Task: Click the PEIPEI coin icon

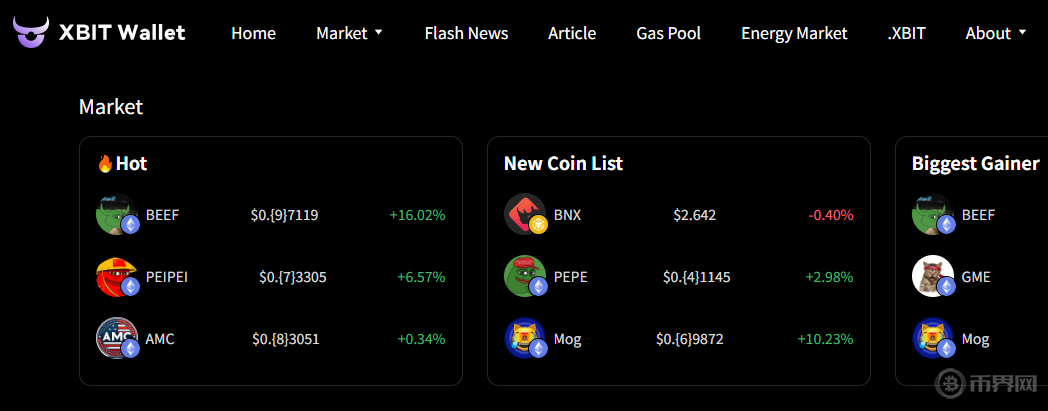Action: tap(116, 277)
